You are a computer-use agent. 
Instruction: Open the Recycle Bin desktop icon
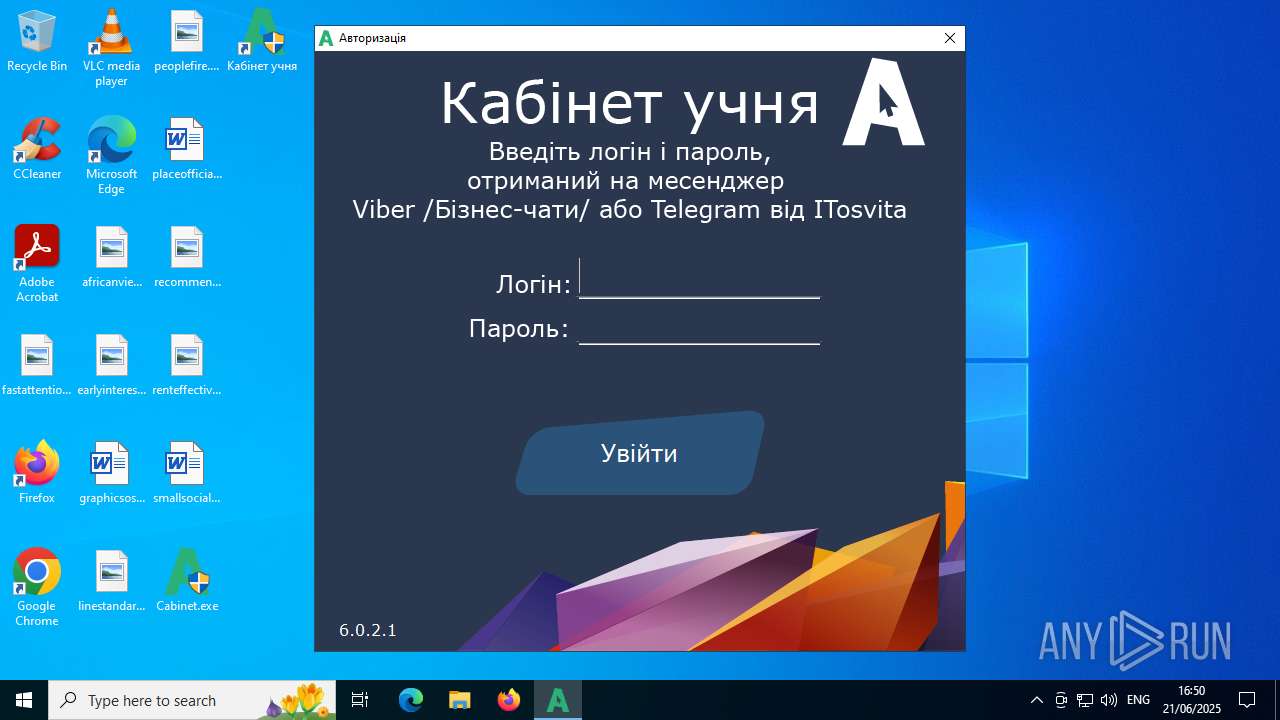[x=37, y=42]
